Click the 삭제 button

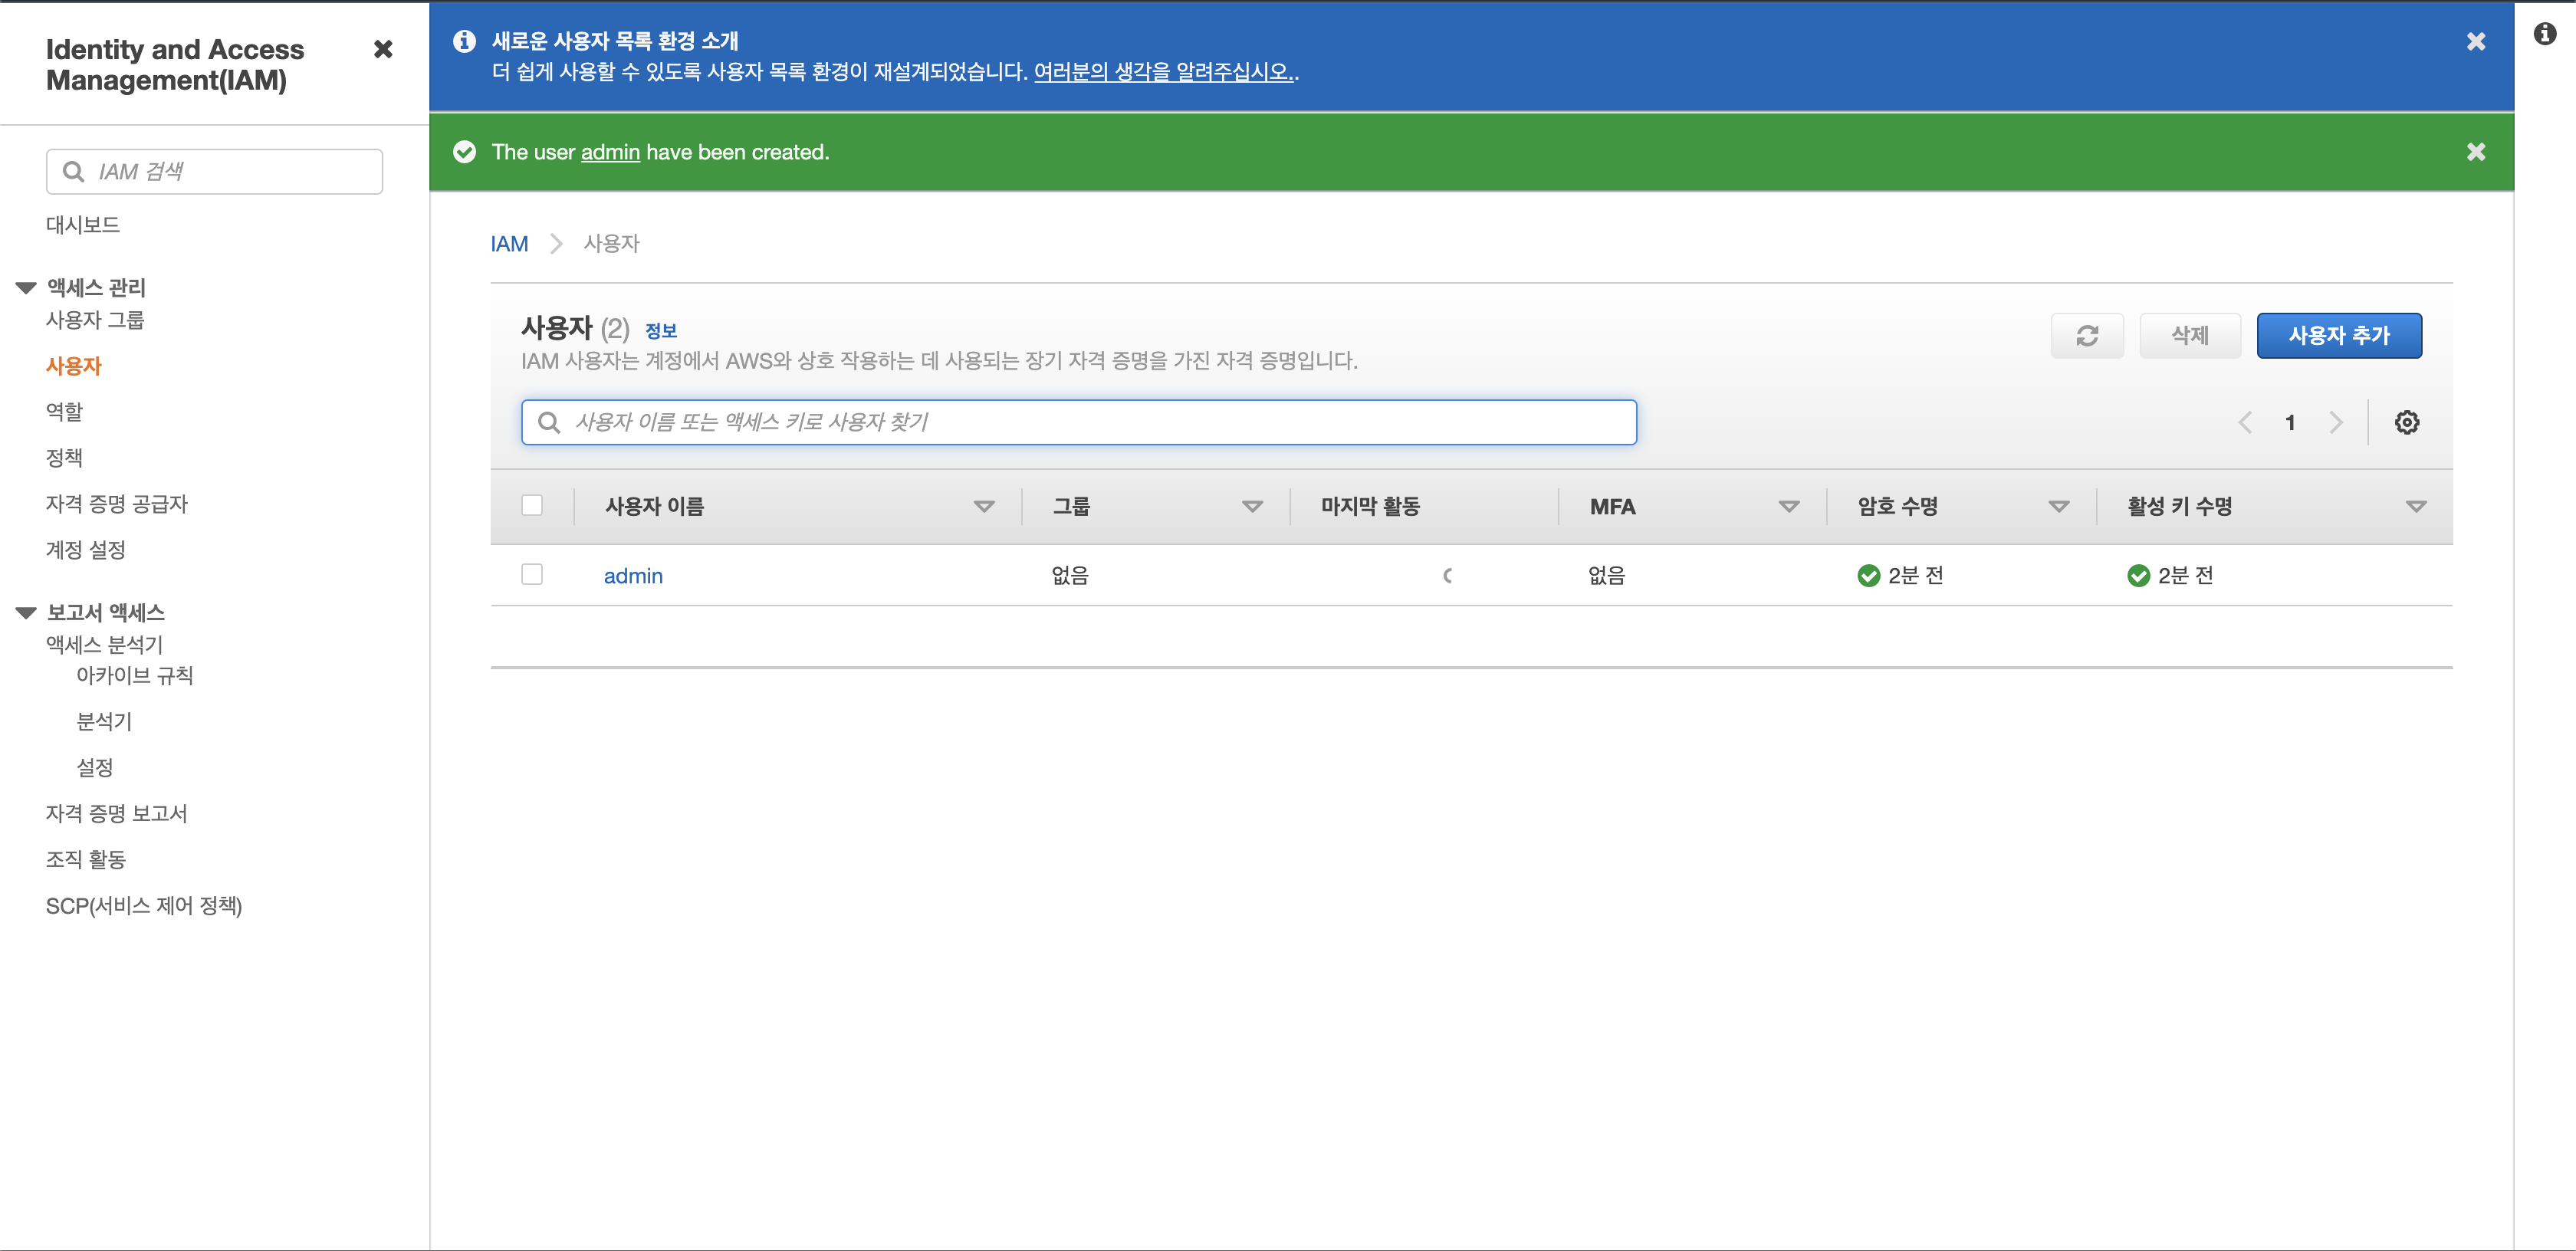pos(2189,336)
